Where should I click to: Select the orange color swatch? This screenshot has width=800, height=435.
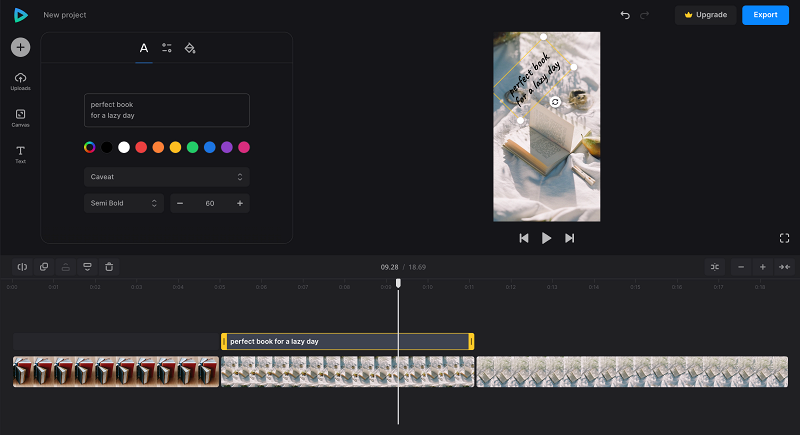[158, 147]
